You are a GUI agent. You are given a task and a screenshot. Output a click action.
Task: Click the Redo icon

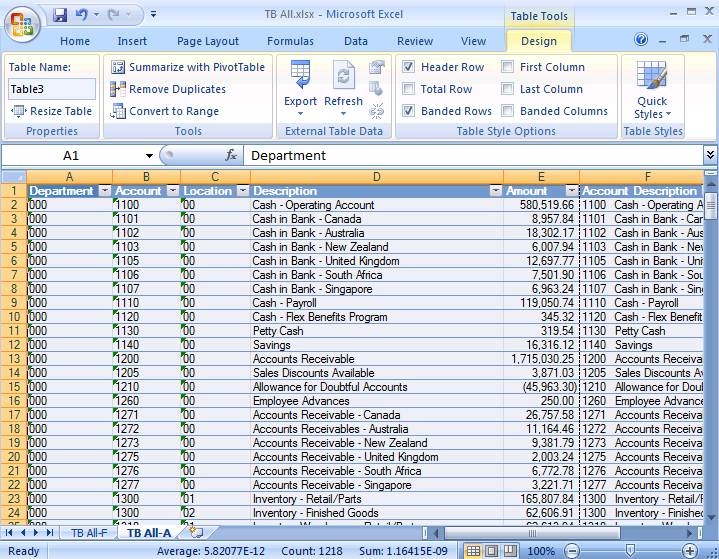(113, 15)
